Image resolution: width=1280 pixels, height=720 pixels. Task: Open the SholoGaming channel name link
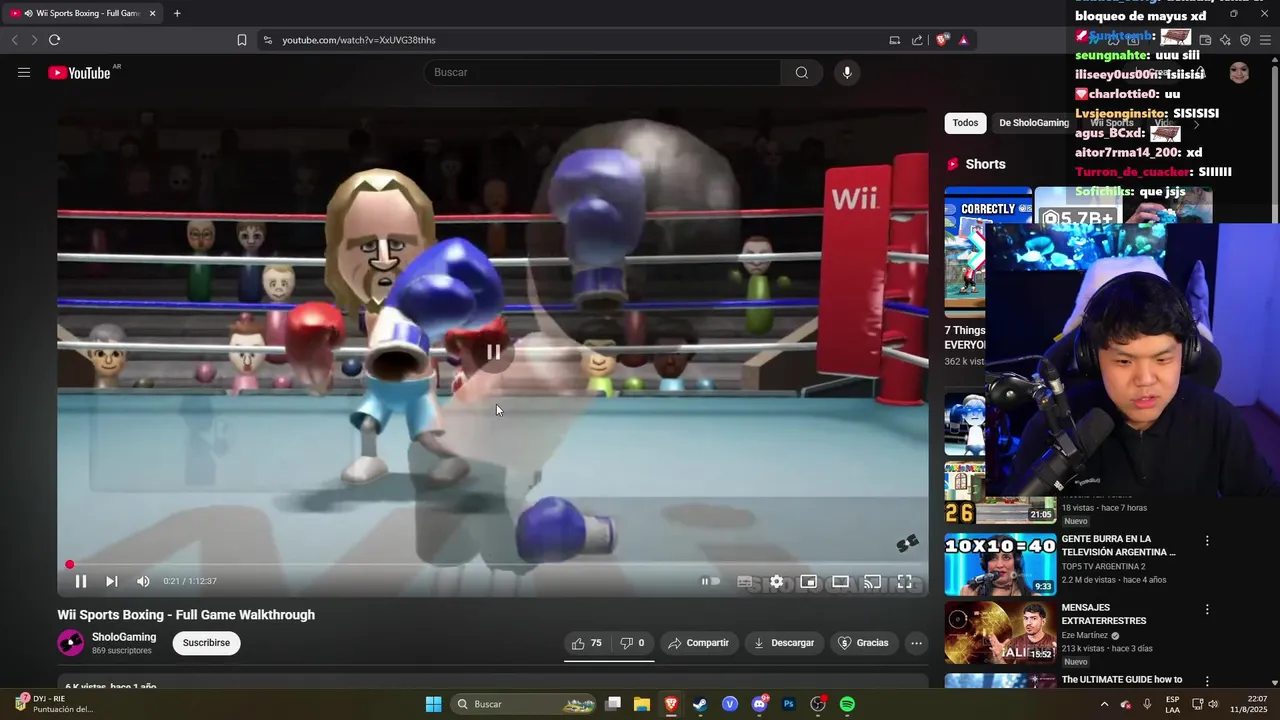(124, 637)
